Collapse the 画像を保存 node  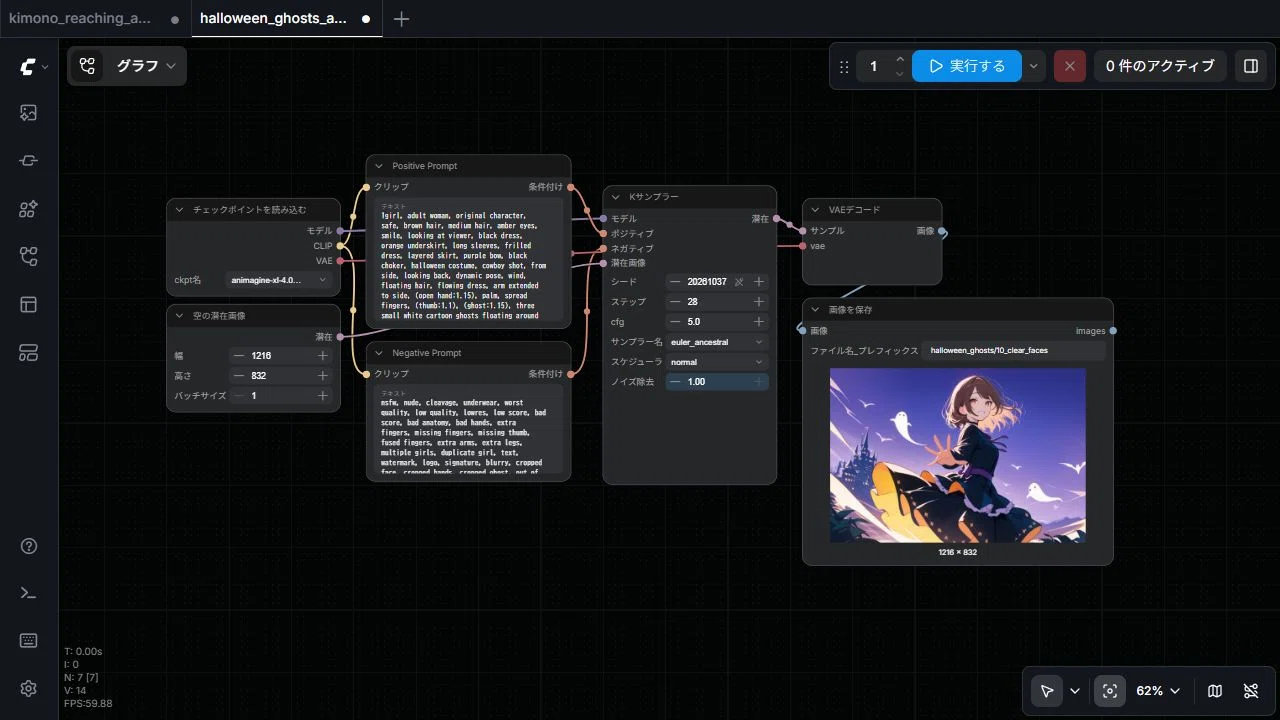(815, 310)
